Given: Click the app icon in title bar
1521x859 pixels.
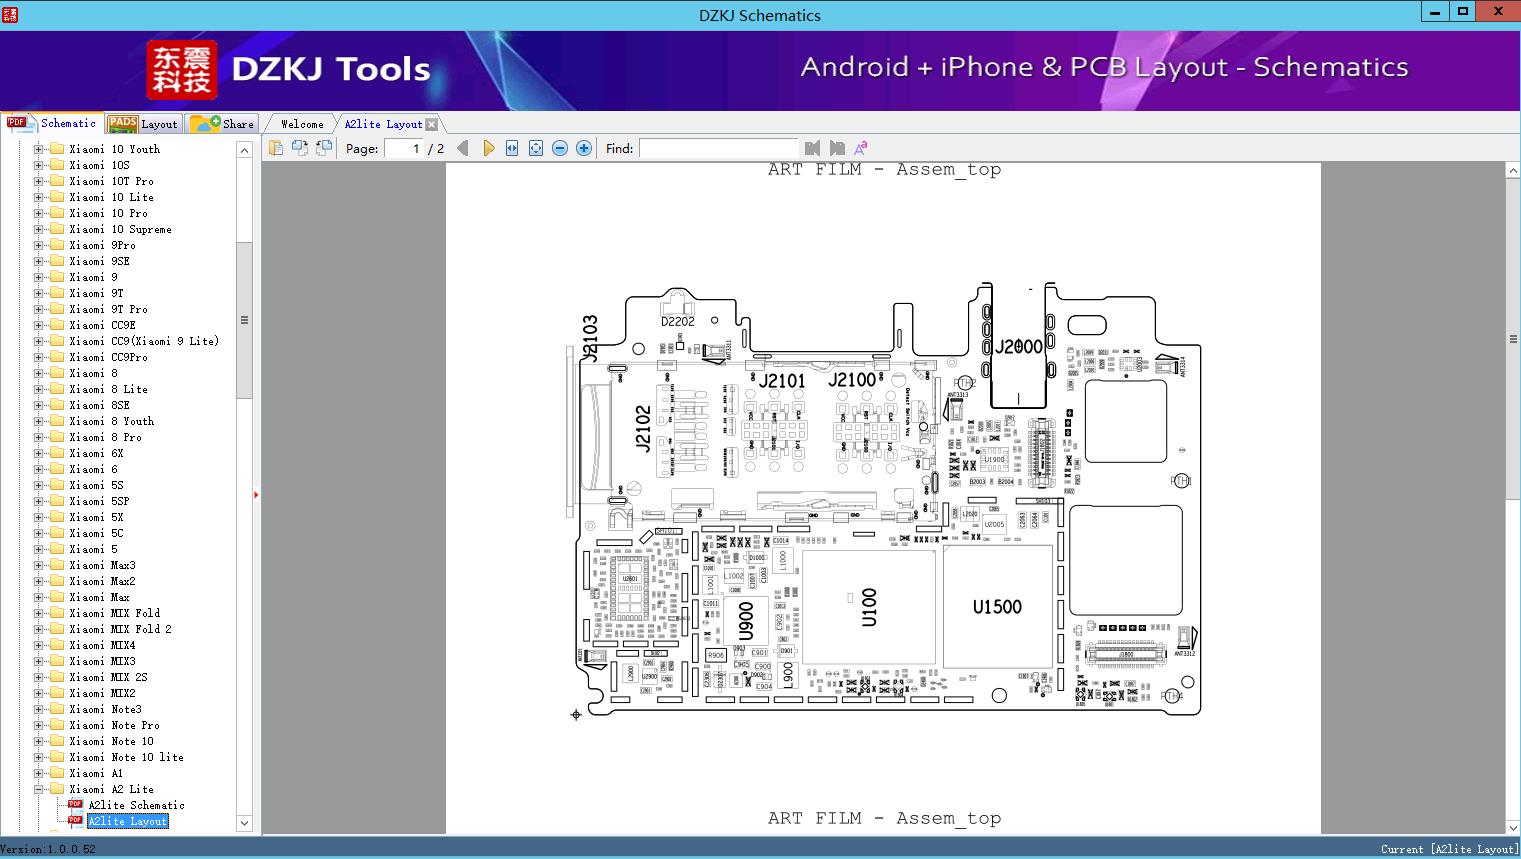Looking at the screenshot, I should coord(10,13).
